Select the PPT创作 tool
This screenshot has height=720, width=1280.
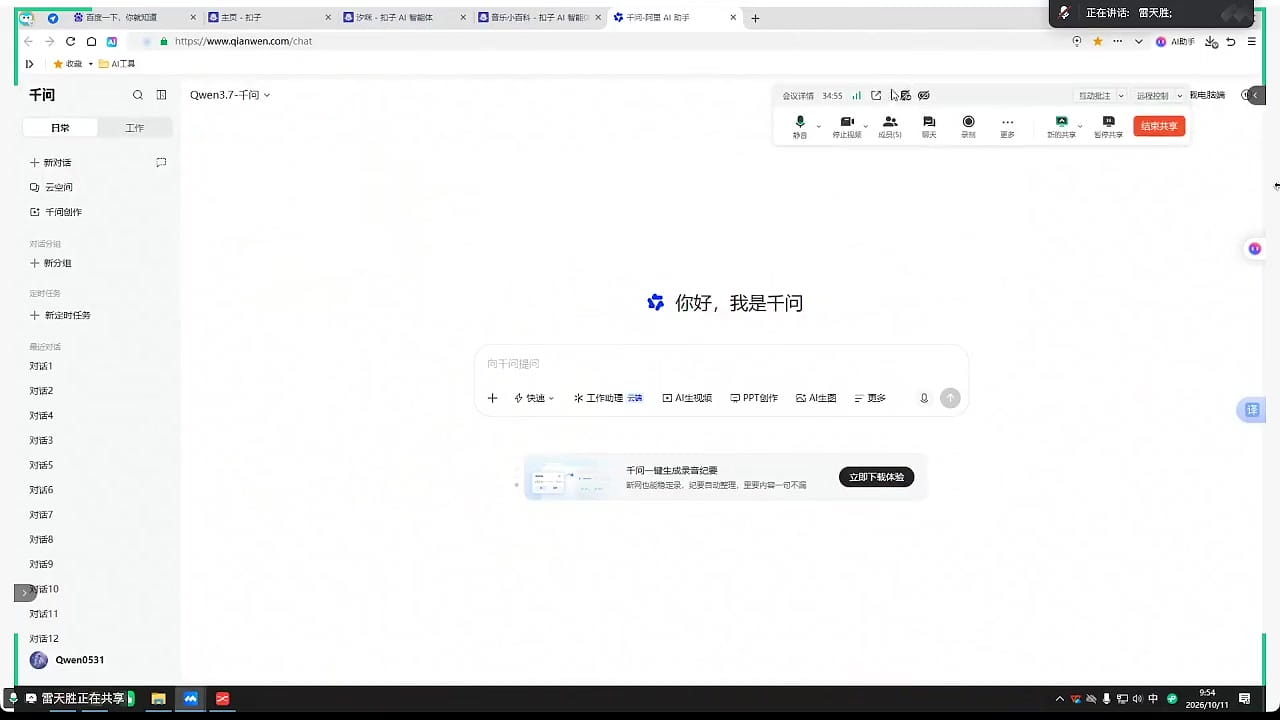coord(754,398)
